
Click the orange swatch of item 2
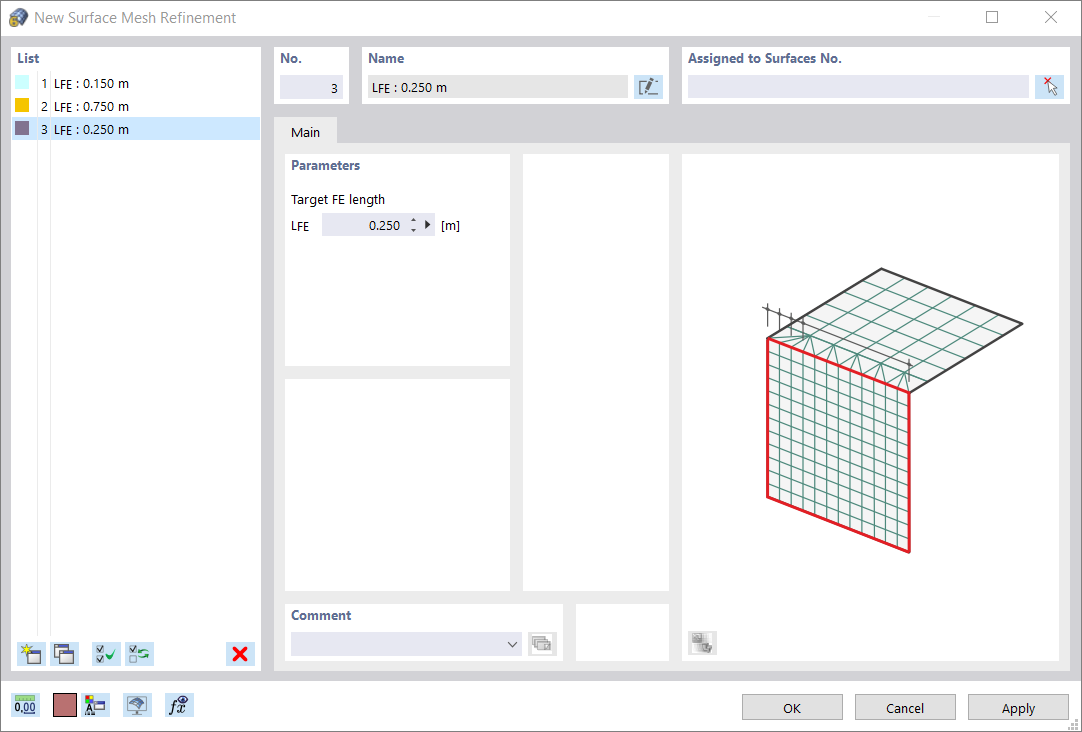pos(22,106)
